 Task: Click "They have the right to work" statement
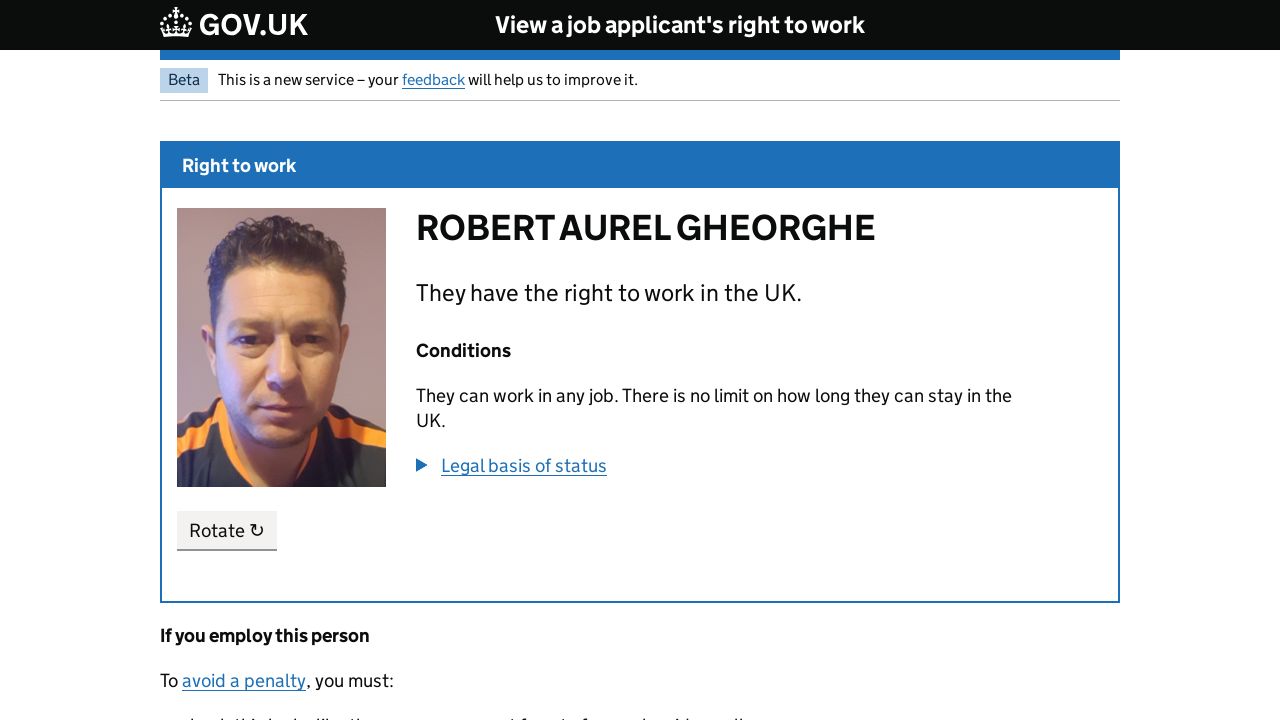coord(608,293)
